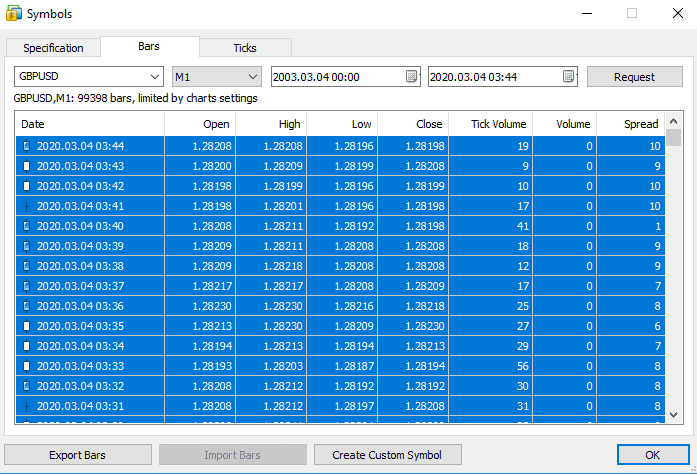Screen dimensions: 697x474
Task: Click date text 2020.03.04 03:32
Action: [80, 386]
